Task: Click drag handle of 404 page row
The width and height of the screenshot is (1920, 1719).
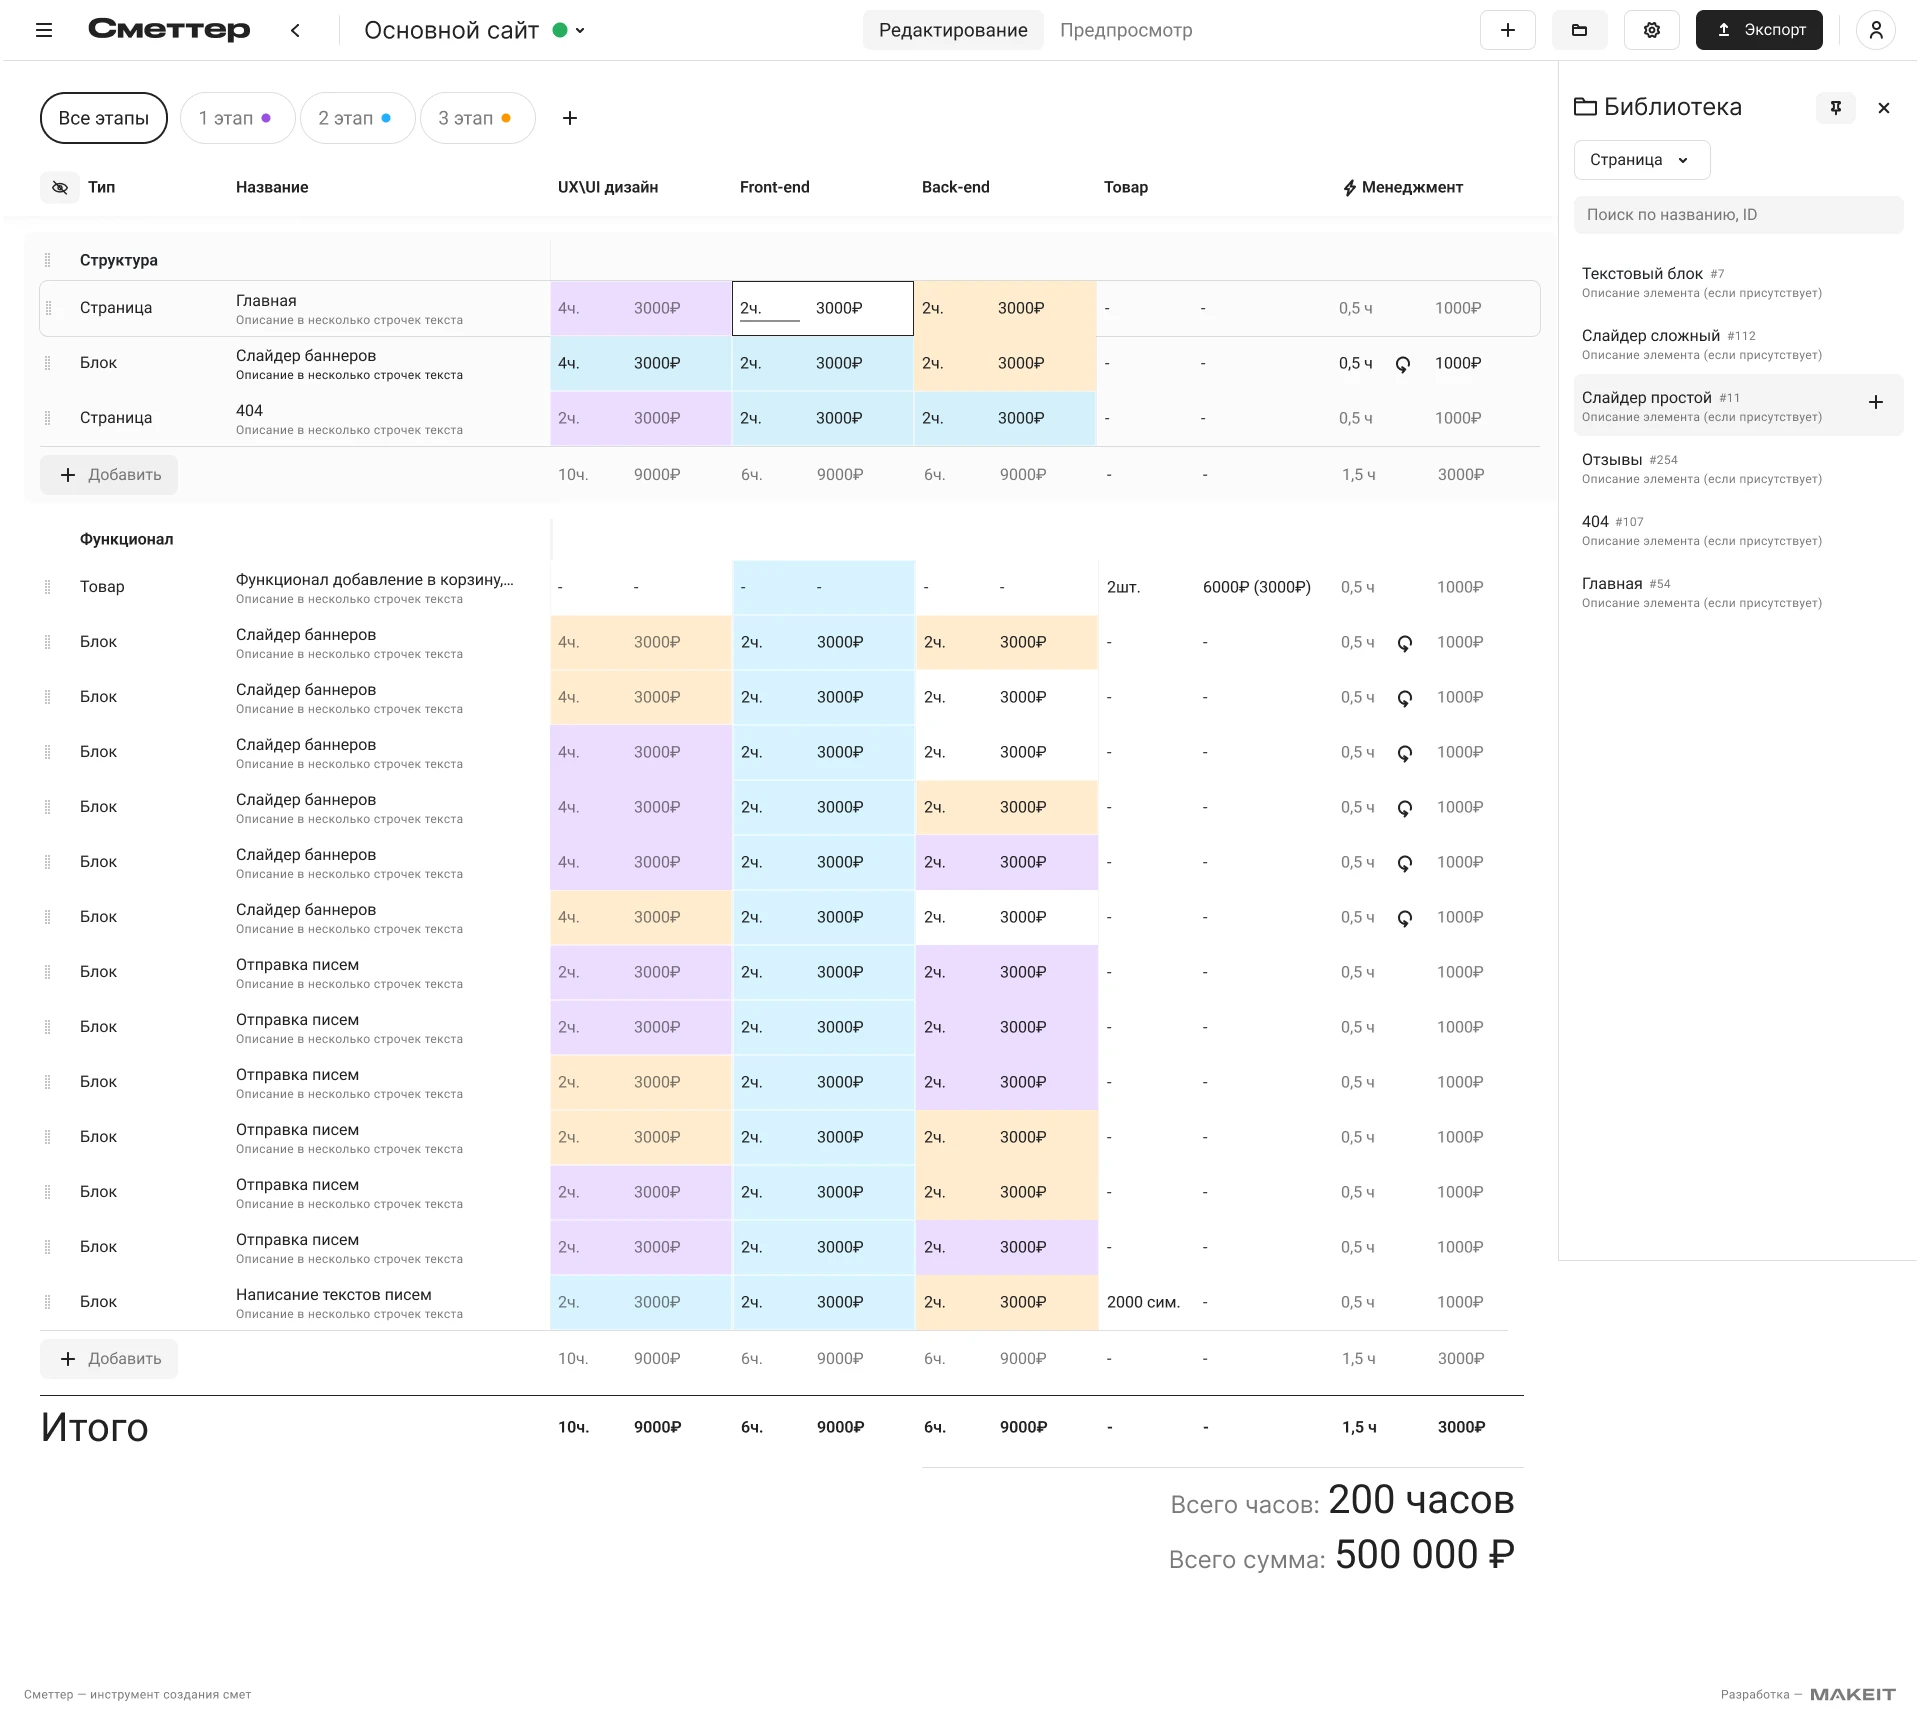Action: [47, 418]
